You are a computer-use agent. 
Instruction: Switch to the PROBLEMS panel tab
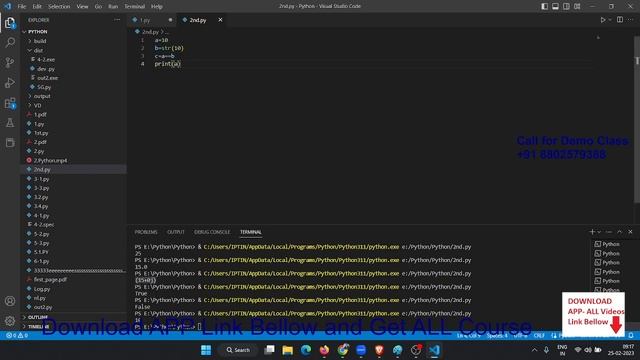146,232
